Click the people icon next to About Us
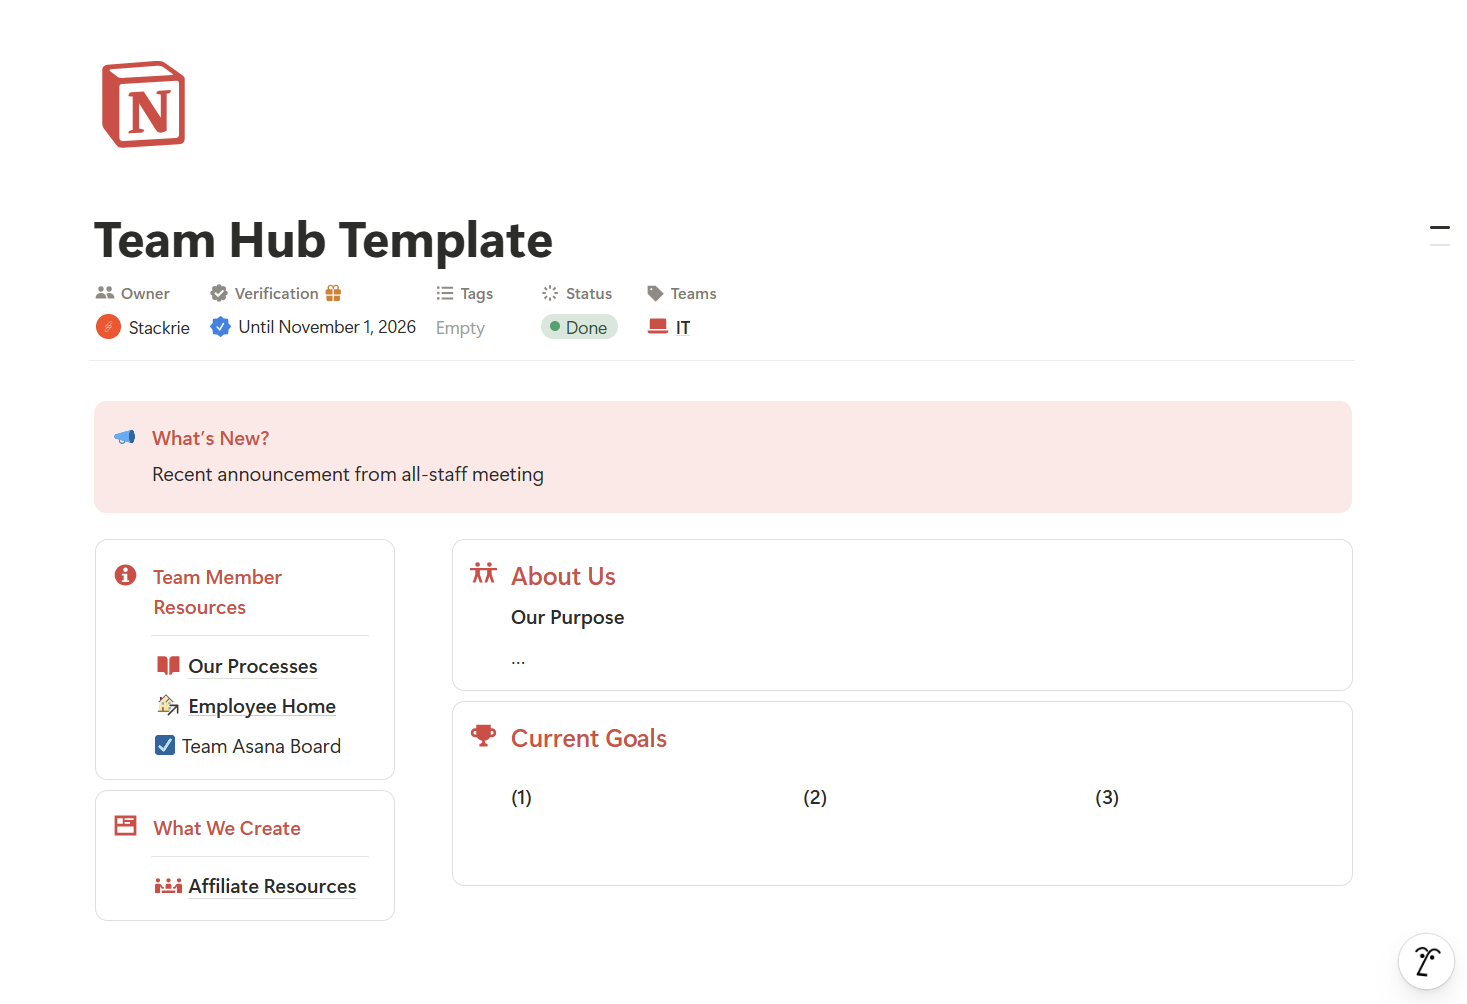Screen dimensions: 1467x1004 tap(484, 573)
